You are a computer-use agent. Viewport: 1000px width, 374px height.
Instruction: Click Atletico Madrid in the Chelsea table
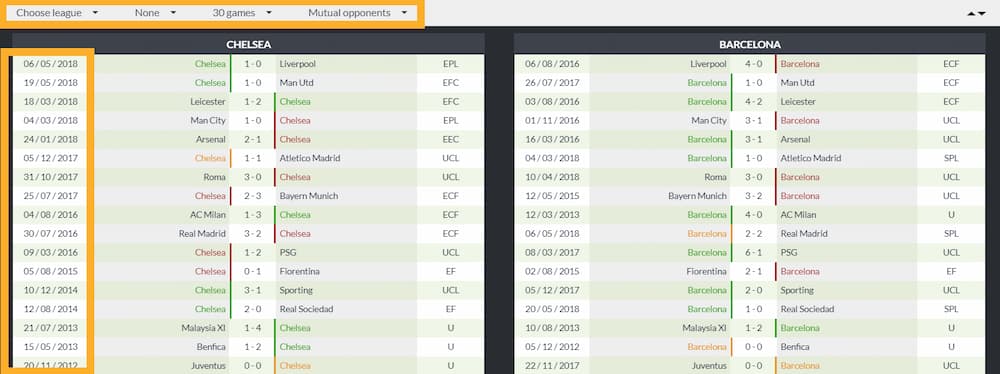(310, 158)
